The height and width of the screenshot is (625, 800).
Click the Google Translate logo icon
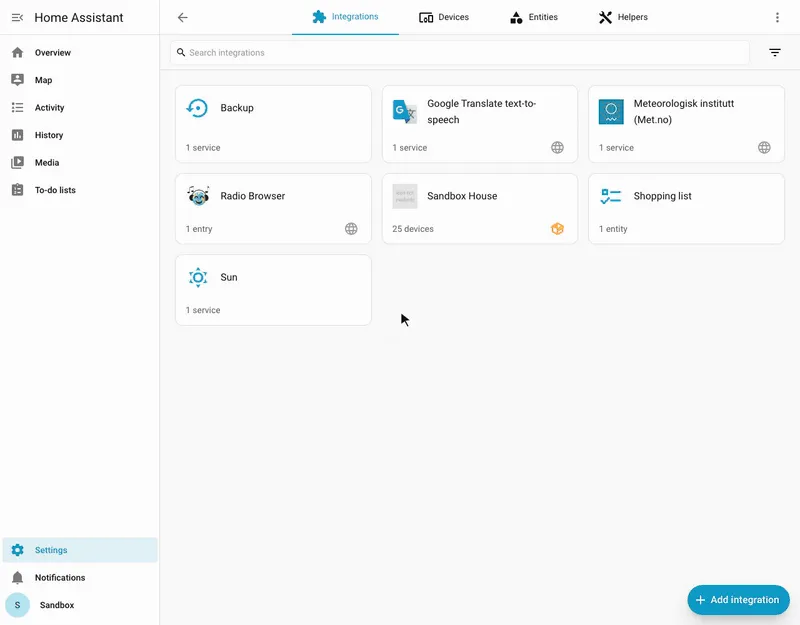pos(405,111)
